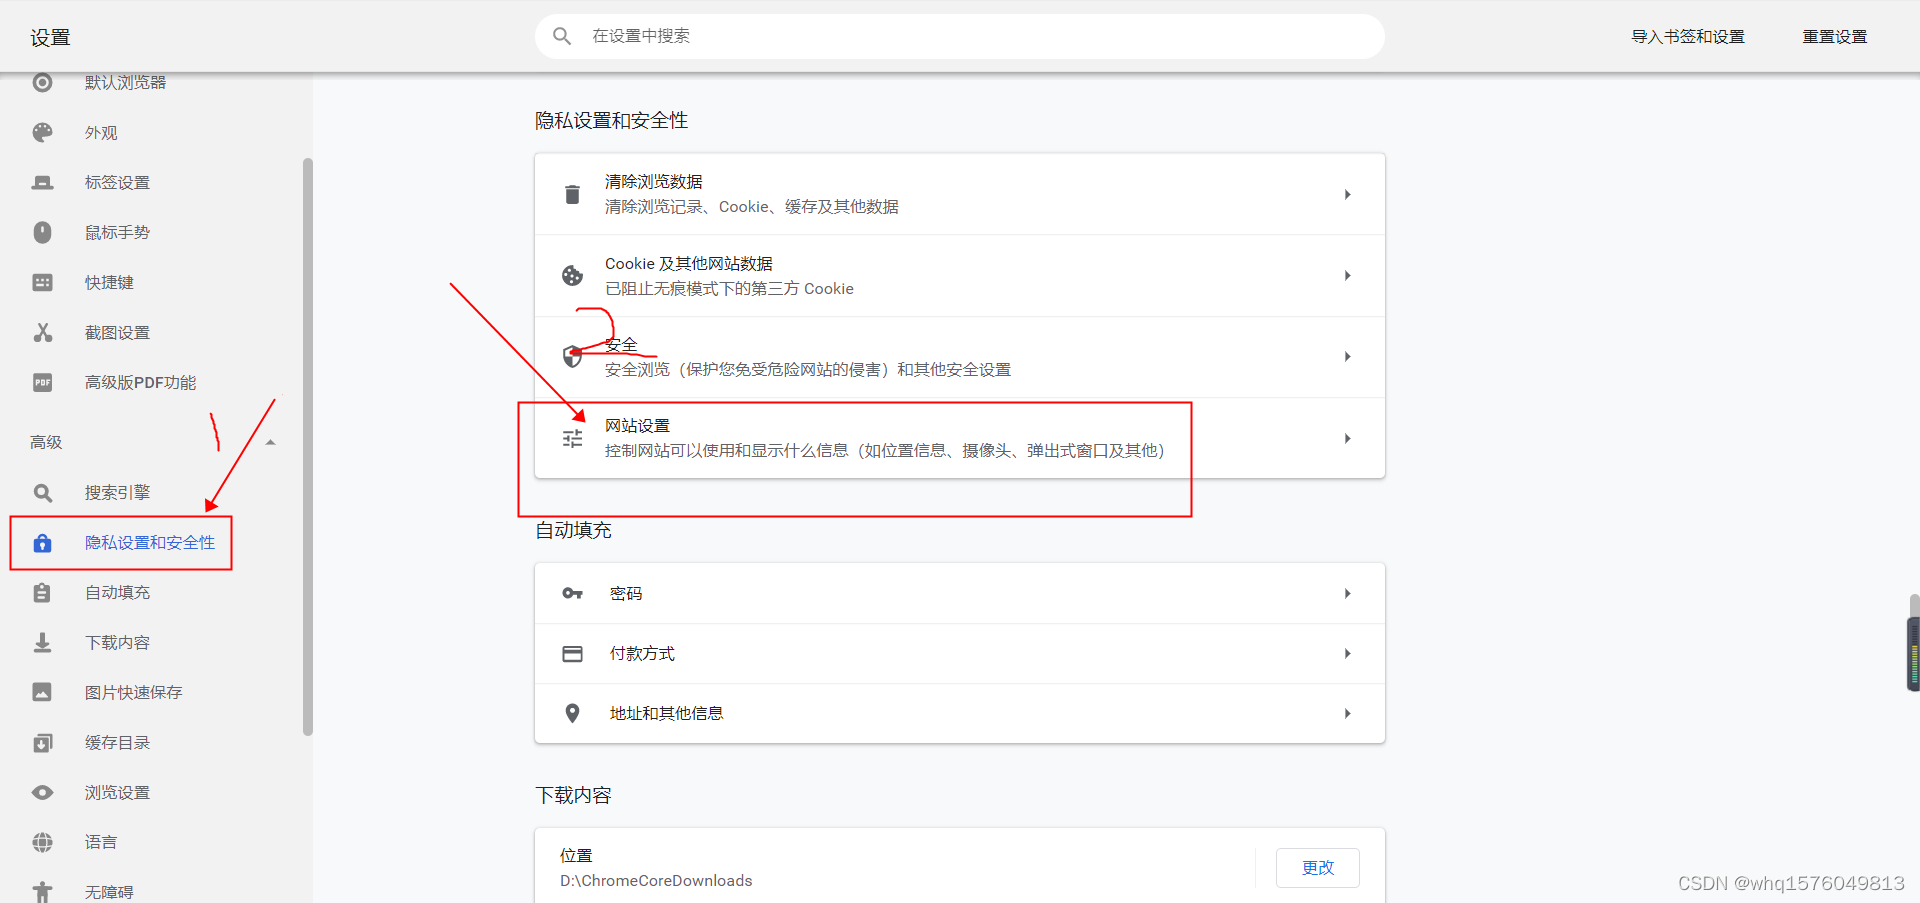Click the download icon beside 下载内容
The width and height of the screenshot is (1920, 903).
(x=42, y=642)
